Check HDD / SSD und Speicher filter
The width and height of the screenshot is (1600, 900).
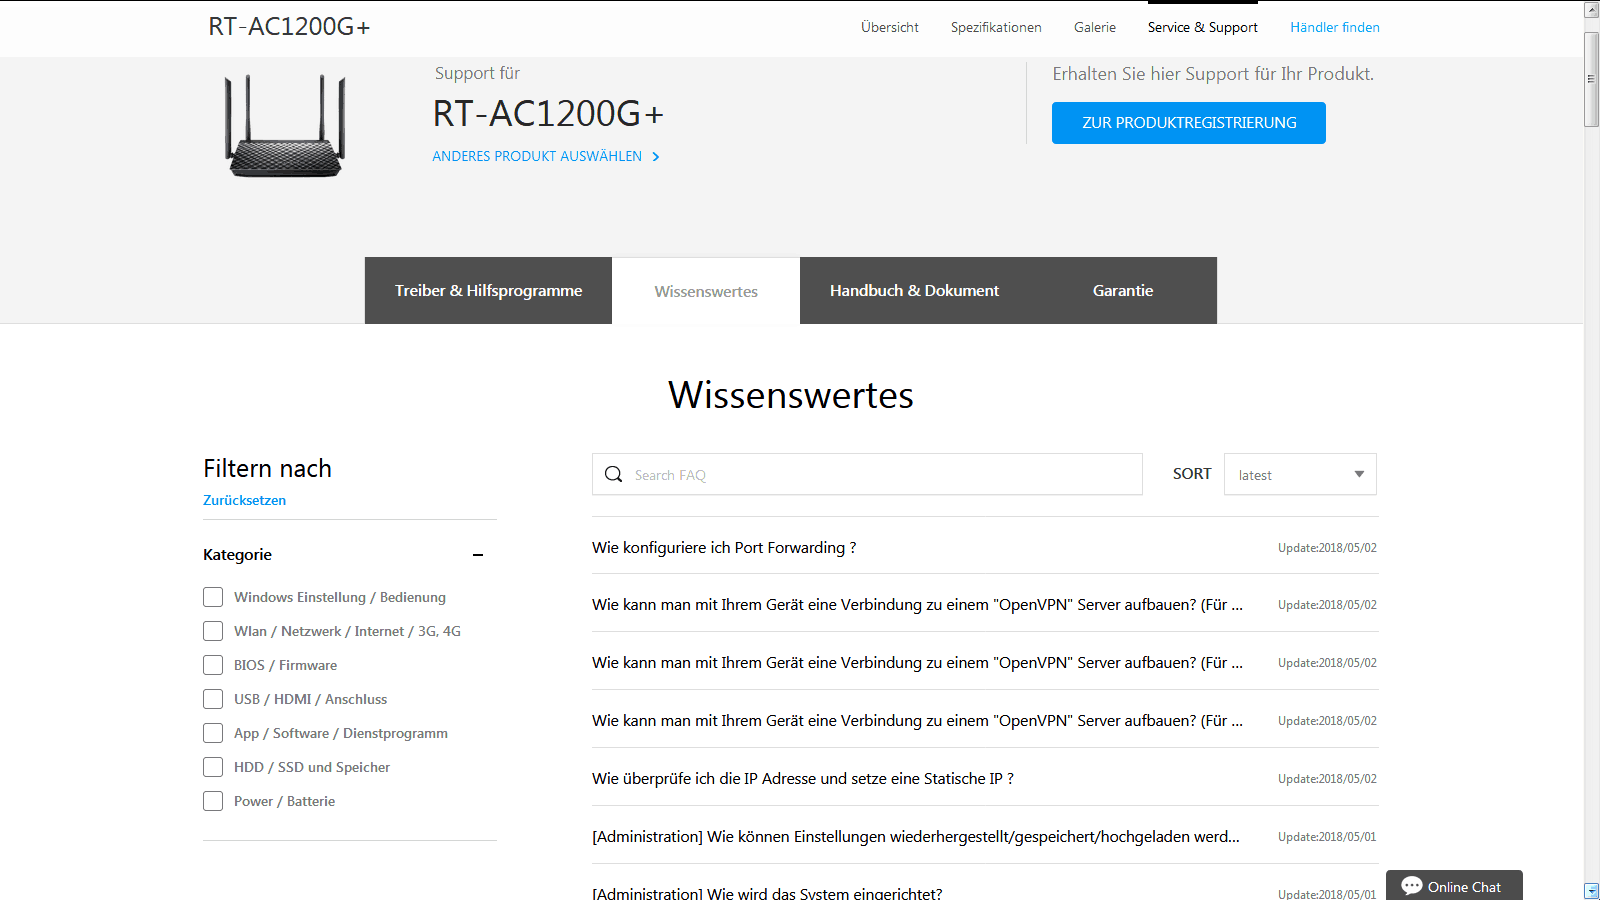[213, 767]
